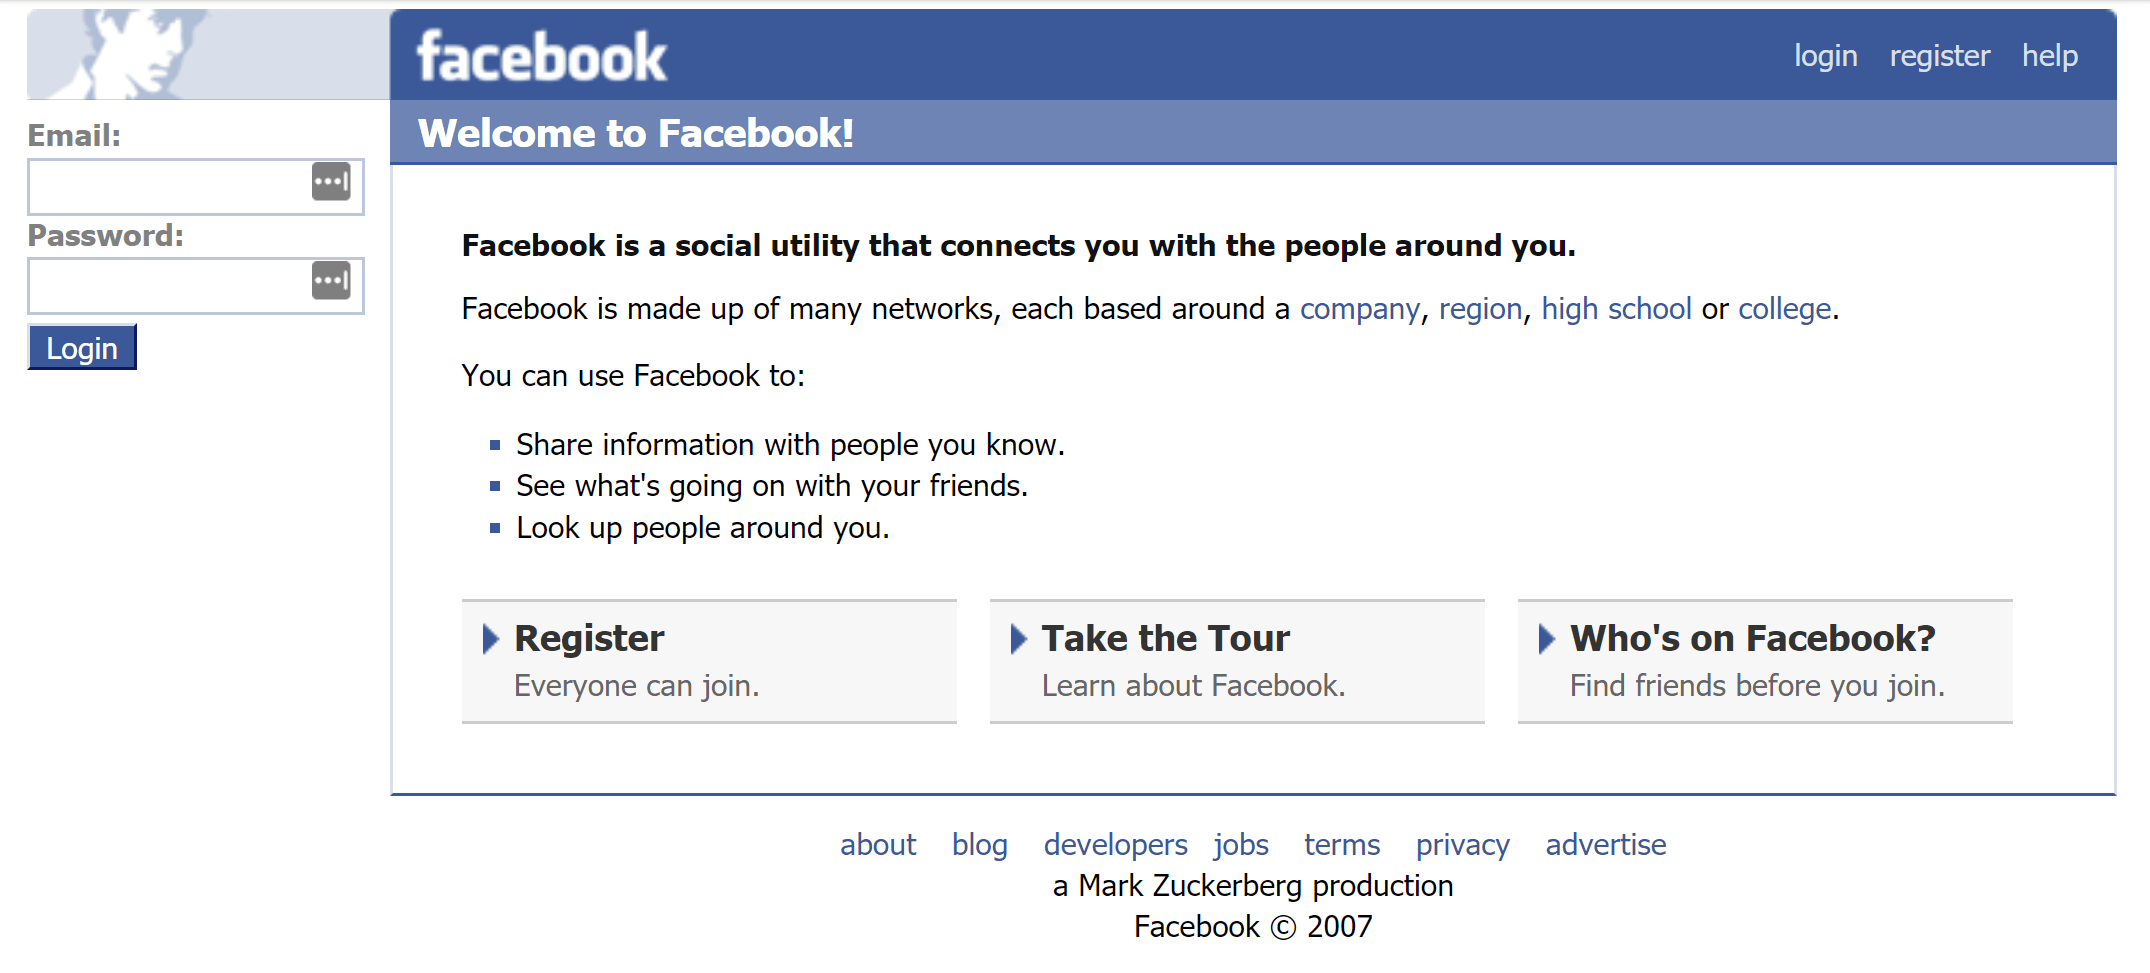Click the arrow icon beside Take the Tour

[x=1018, y=638]
